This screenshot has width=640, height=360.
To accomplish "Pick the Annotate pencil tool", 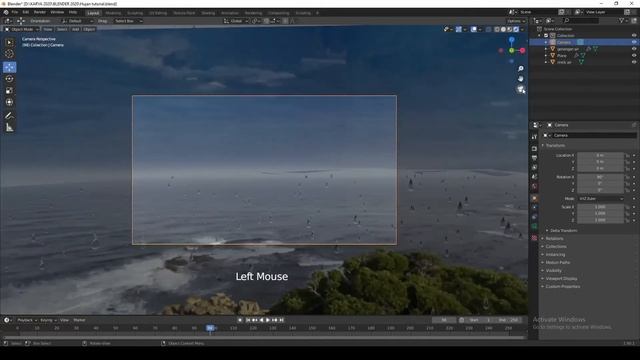I will [x=9, y=116].
